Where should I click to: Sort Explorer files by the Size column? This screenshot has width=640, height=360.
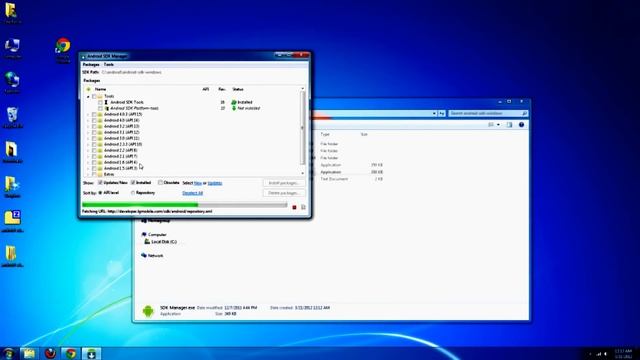(364, 134)
